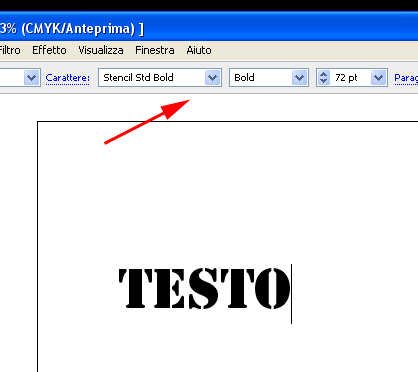Open the Carattere panel link
The height and width of the screenshot is (372, 418).
(68, 78)
